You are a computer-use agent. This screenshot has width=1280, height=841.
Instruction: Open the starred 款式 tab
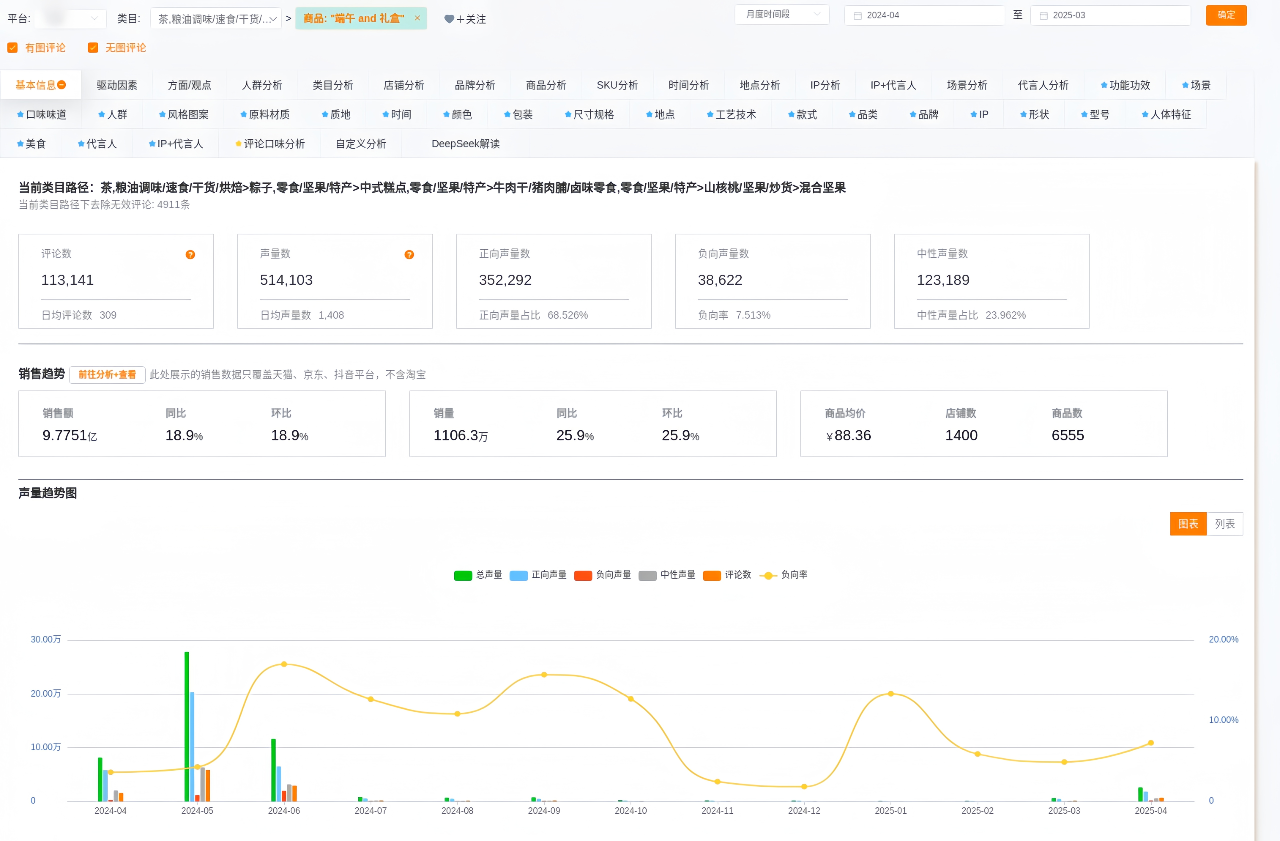coord(802,114)
